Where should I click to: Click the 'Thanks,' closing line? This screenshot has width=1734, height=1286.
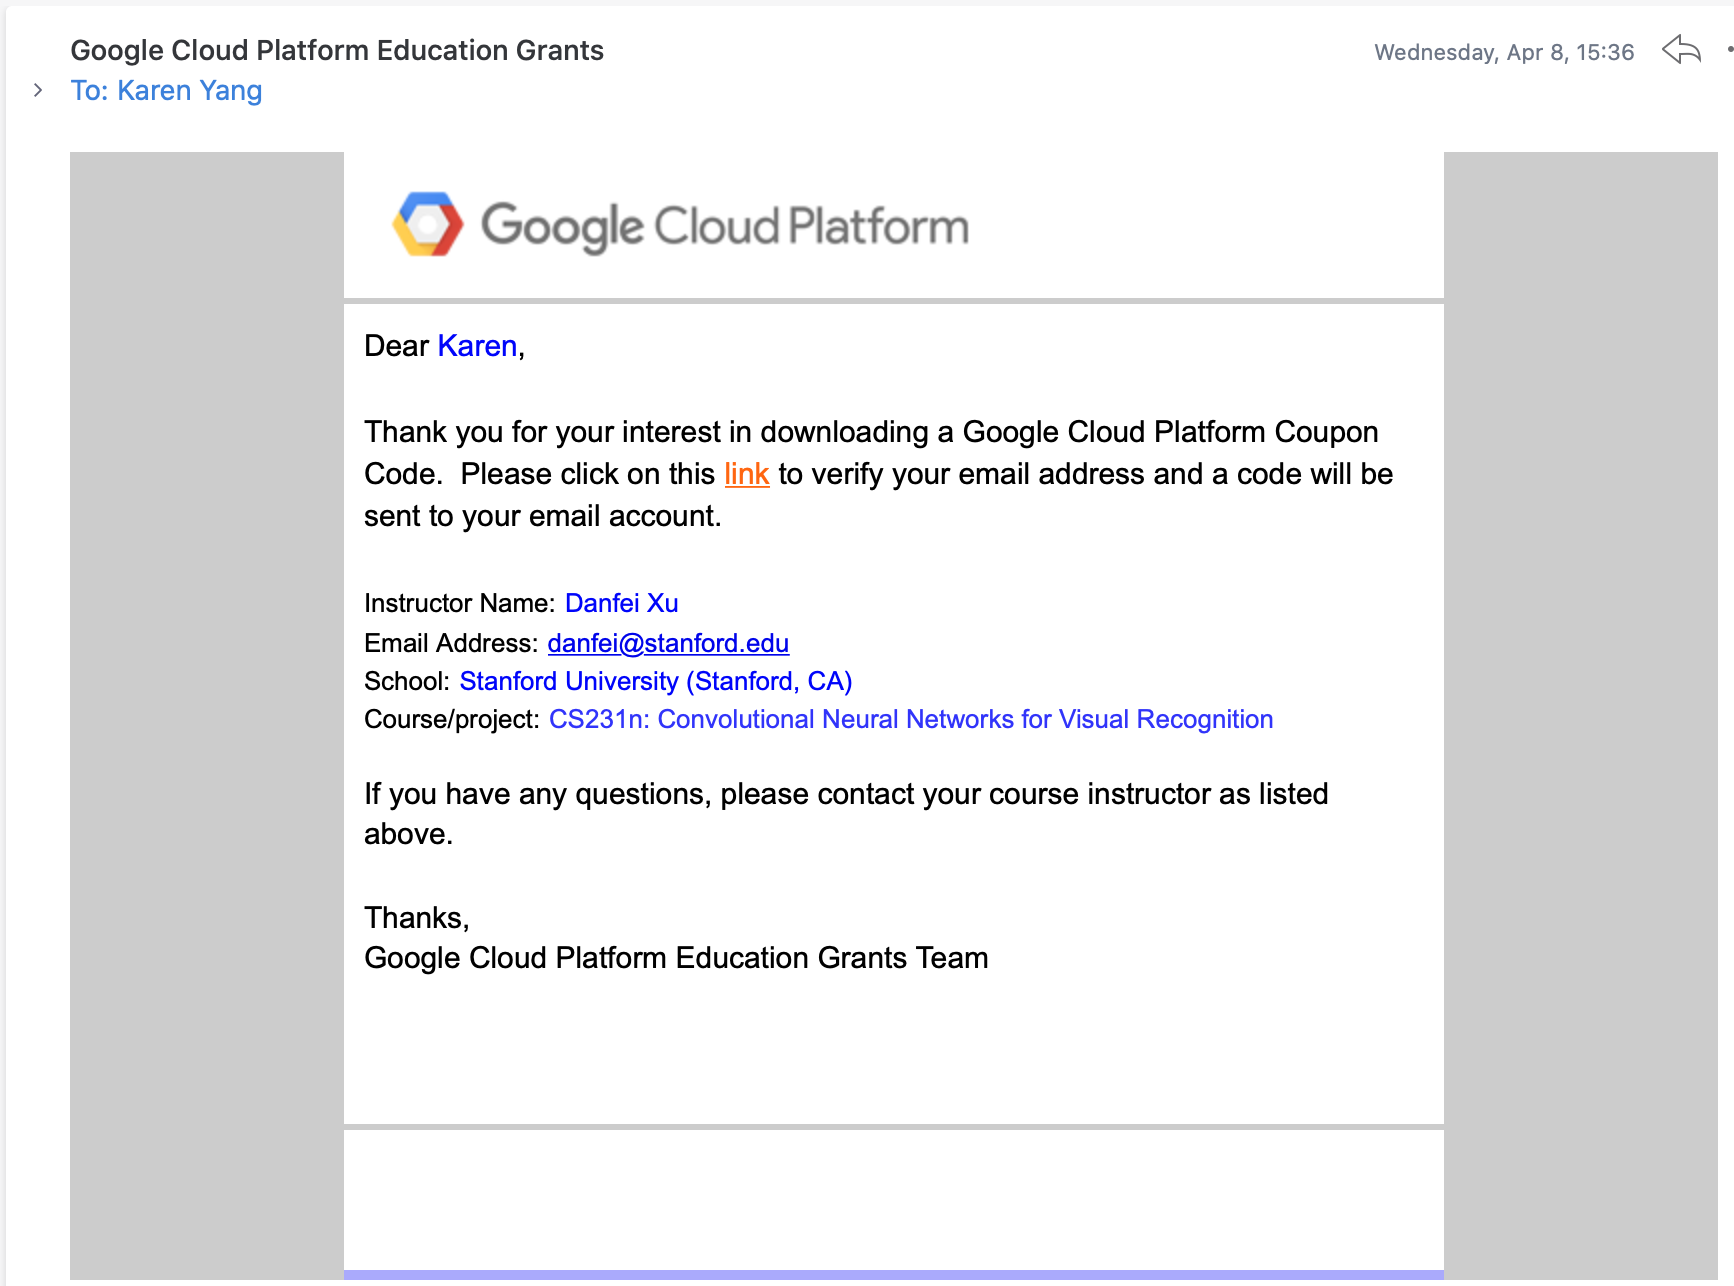[416, 918]
